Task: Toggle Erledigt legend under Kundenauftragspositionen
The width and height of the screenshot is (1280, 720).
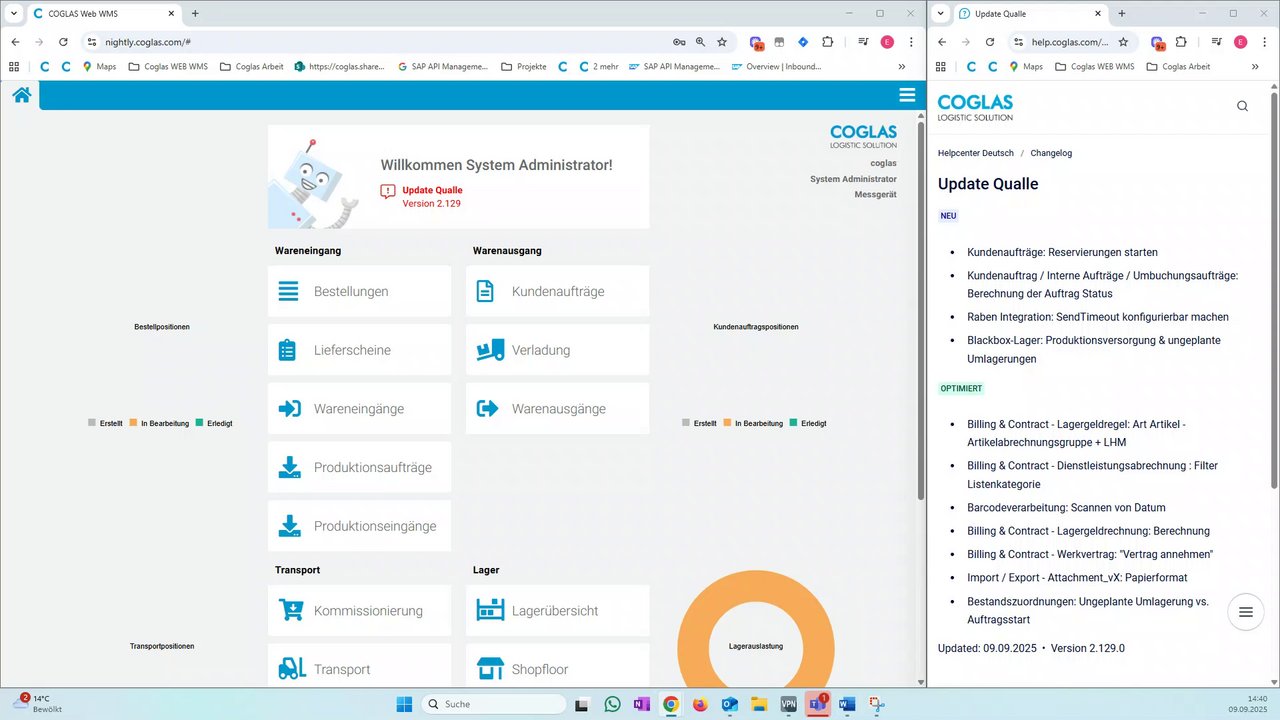Action: tap(807, 423)
